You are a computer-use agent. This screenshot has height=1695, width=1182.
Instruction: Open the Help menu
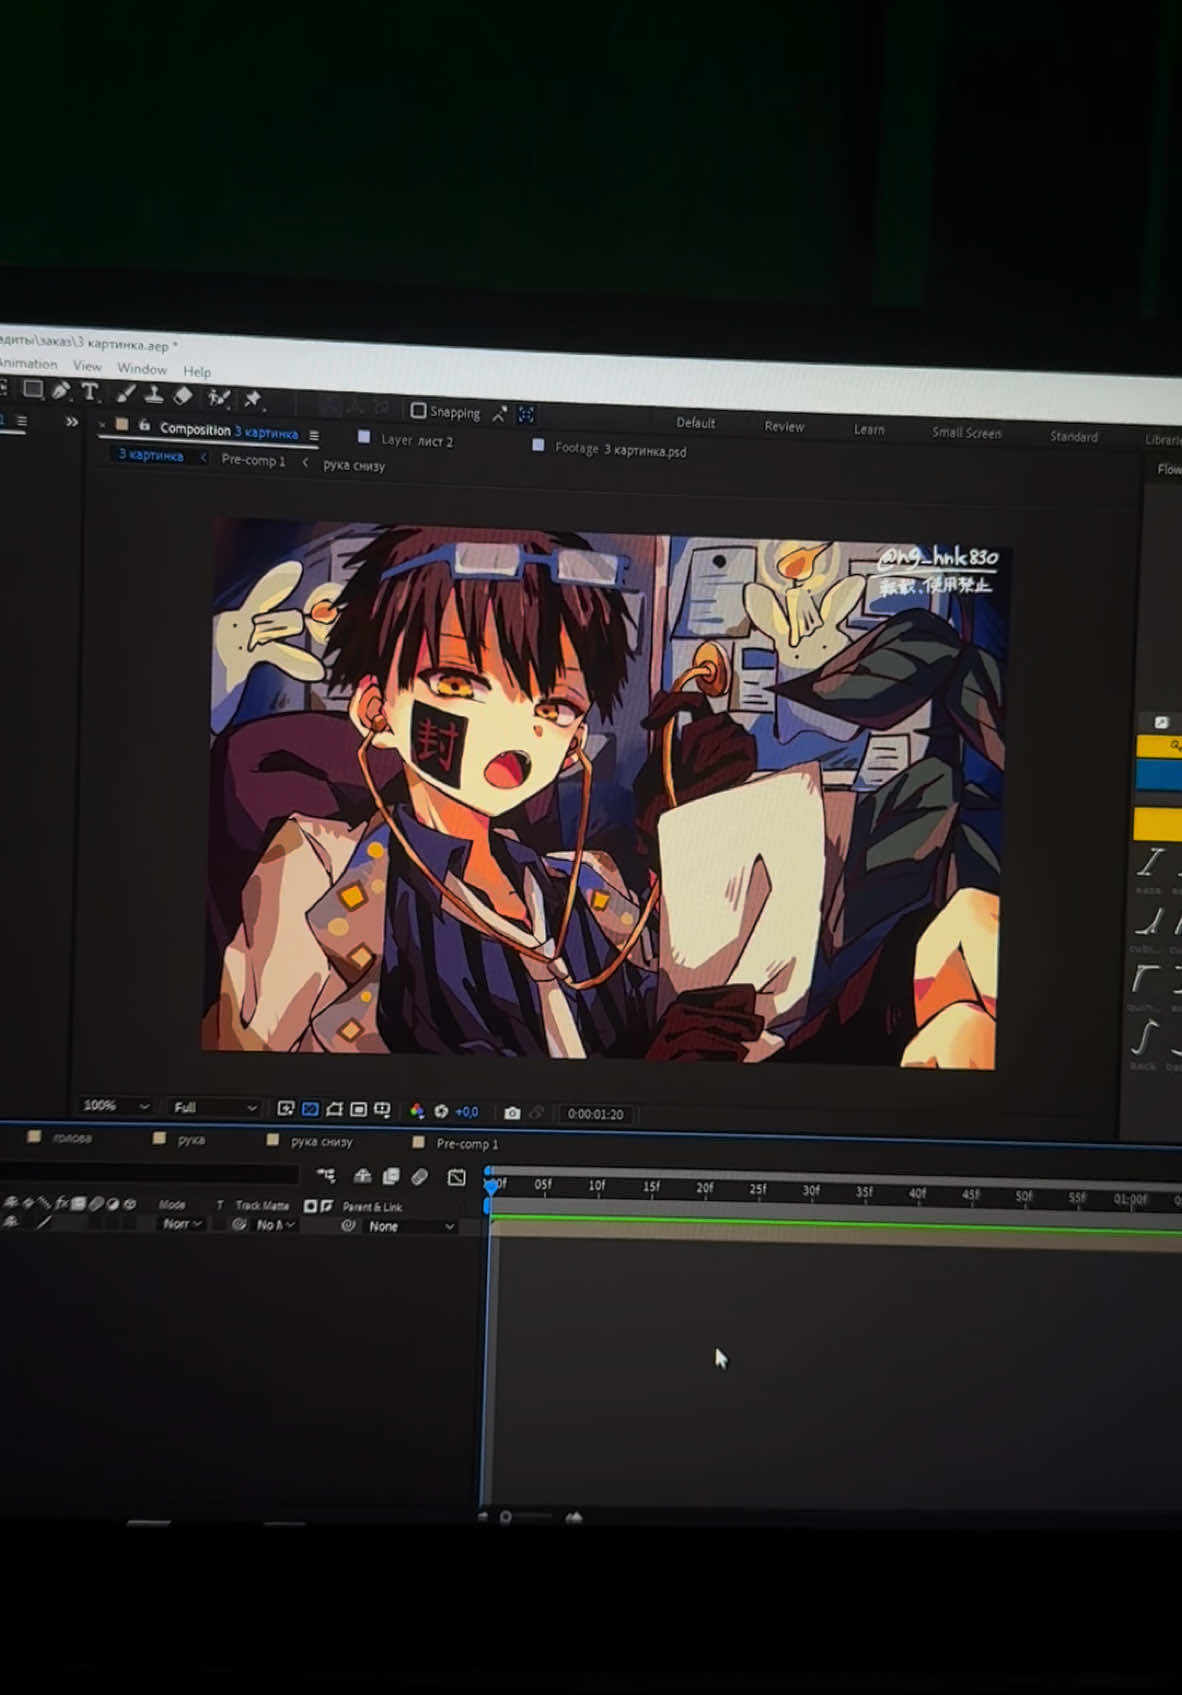click(x=197, y=371)
